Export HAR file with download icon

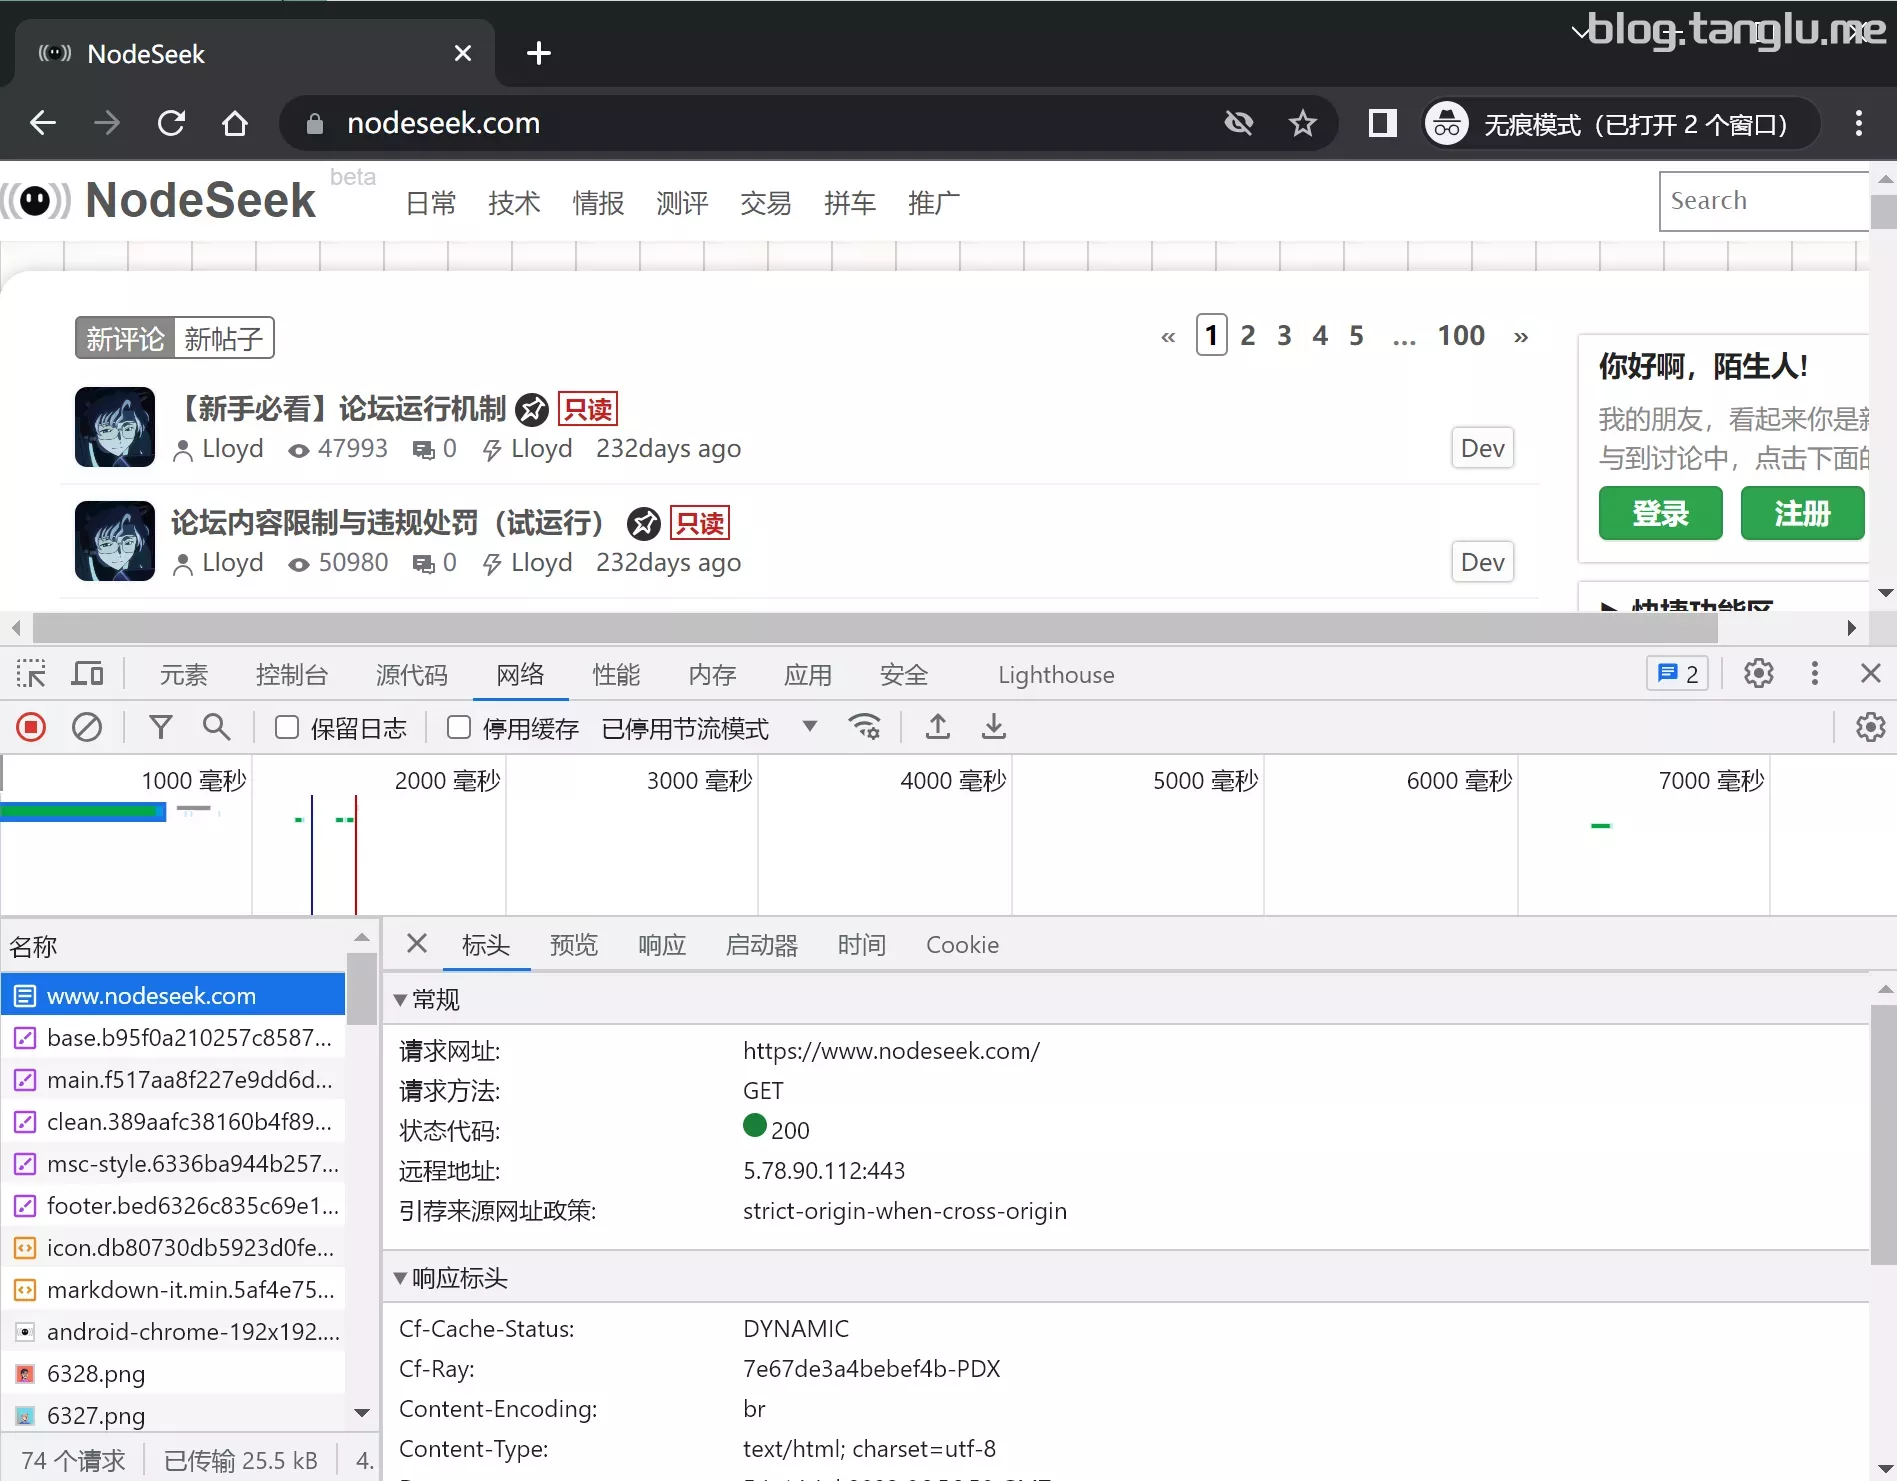tap(993, 727)
